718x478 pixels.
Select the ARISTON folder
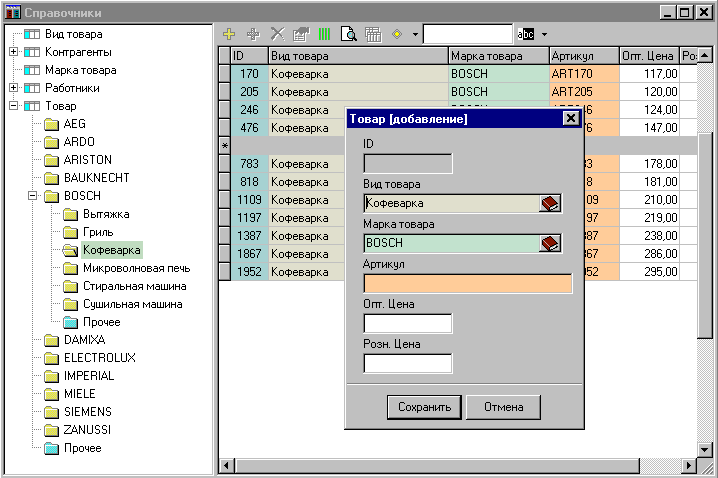coord(87,160)
